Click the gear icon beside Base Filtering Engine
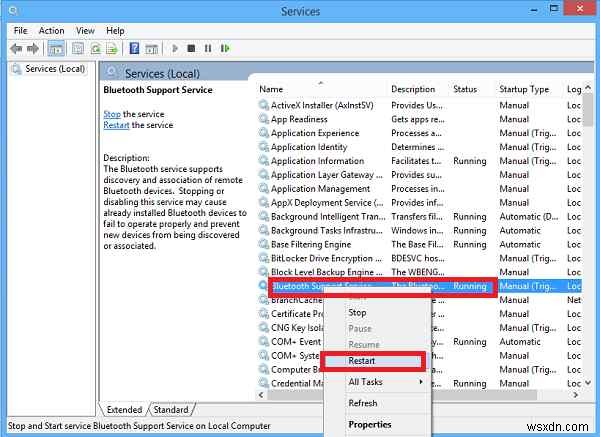This screenshot has height=437, width=600. (263, 244)
